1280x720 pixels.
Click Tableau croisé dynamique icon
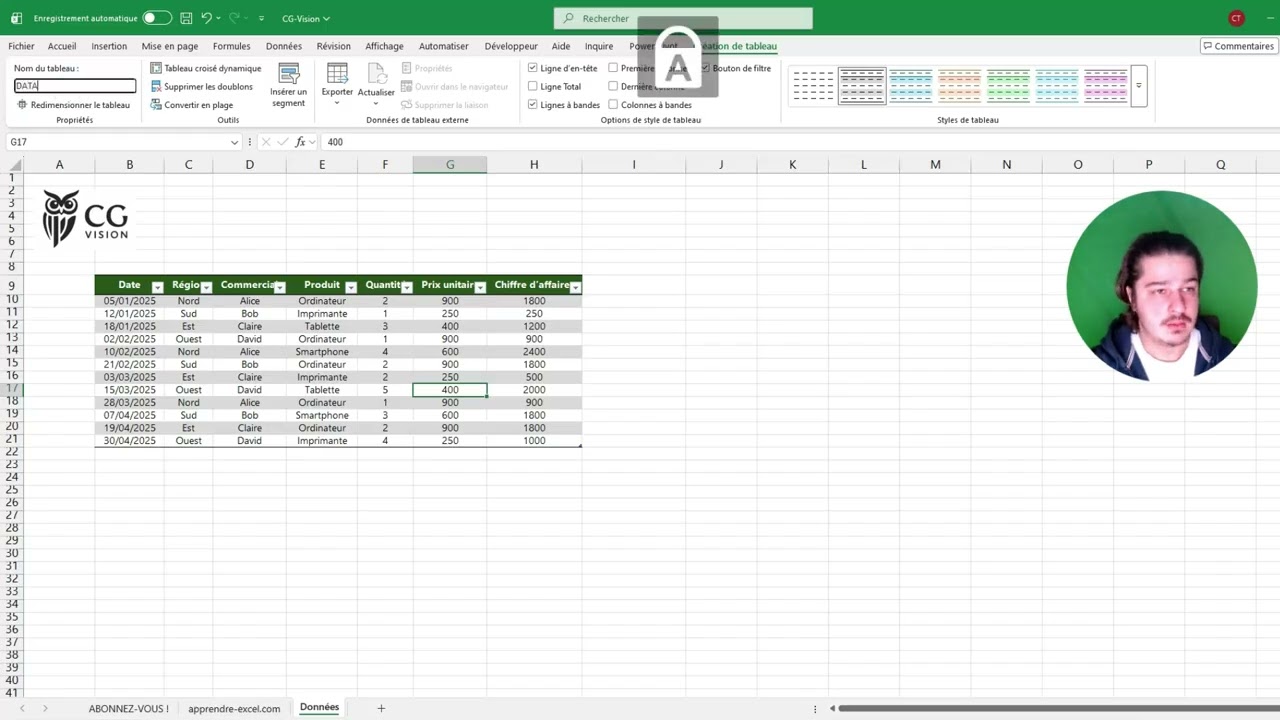pos(156,68)
